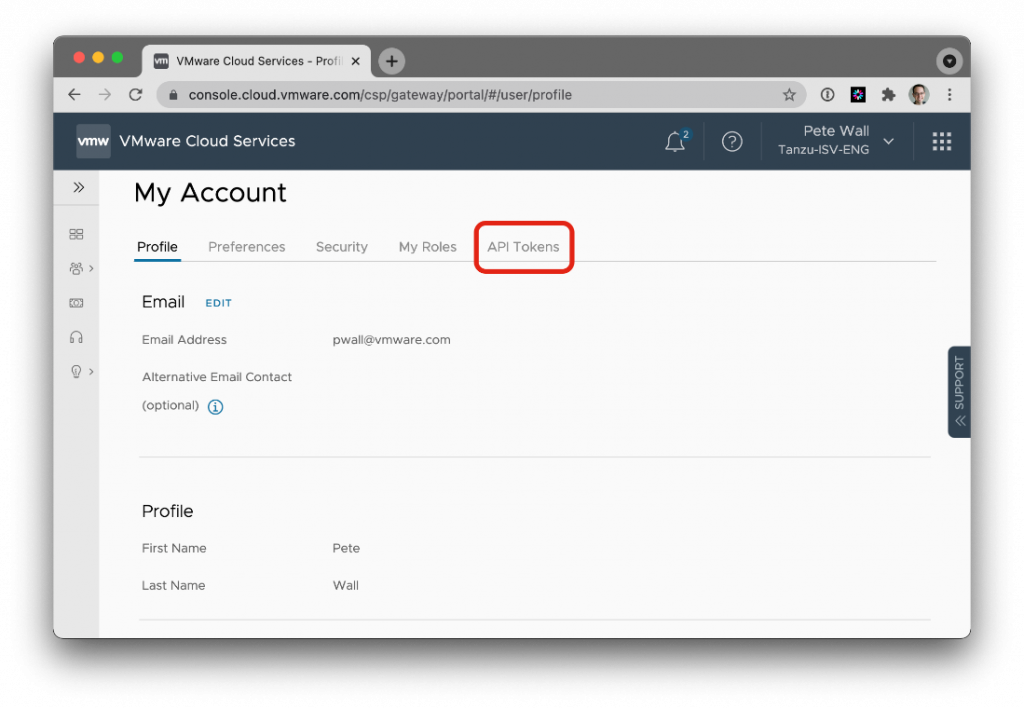Open the My Roles tab

click(x=428, y=247)
